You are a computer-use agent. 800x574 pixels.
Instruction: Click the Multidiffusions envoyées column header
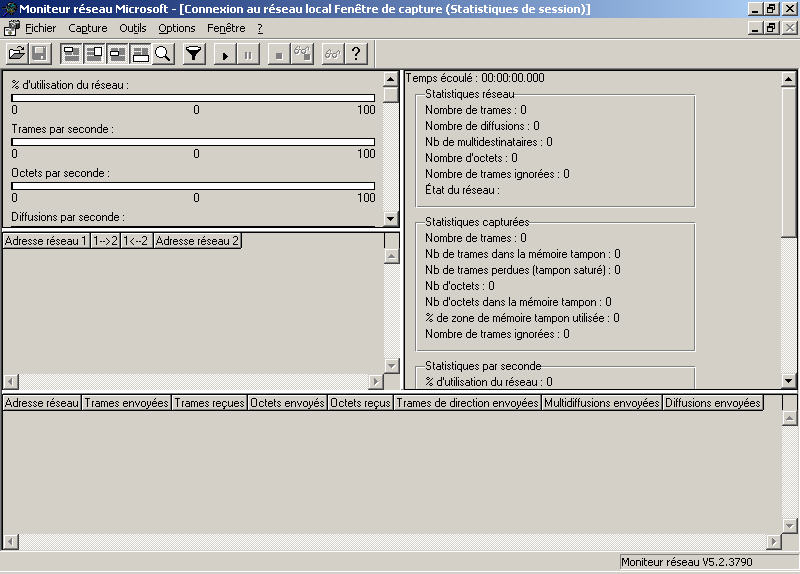(x=602, y=403)
